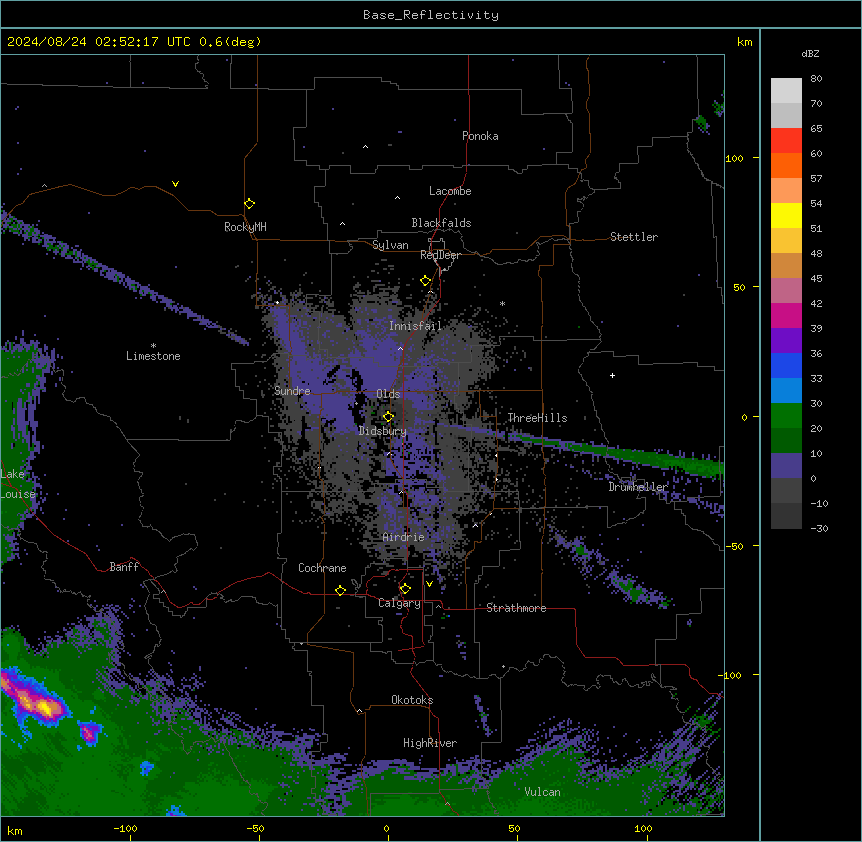Click the Strathmore label
This screenshot has width=862, height=842.
[x=516, y=608]
